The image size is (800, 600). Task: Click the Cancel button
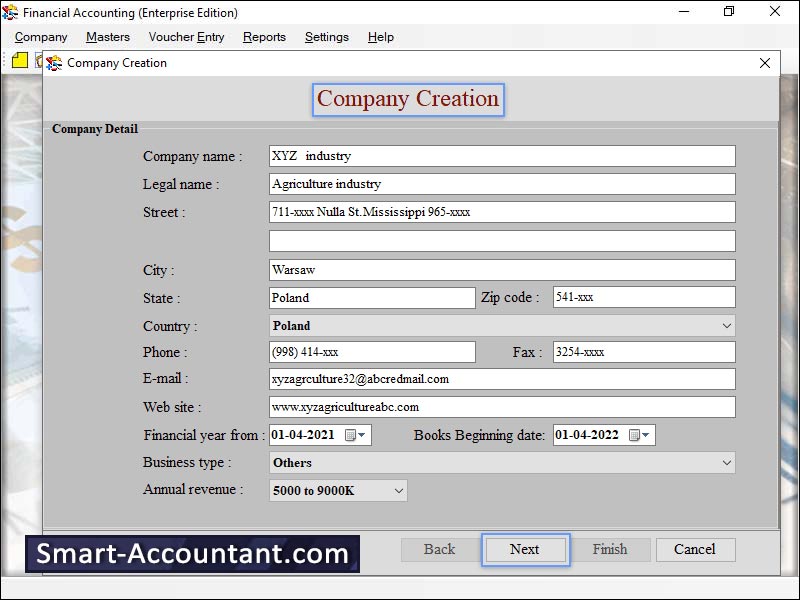pyautogui.click(x=694, y=549)
